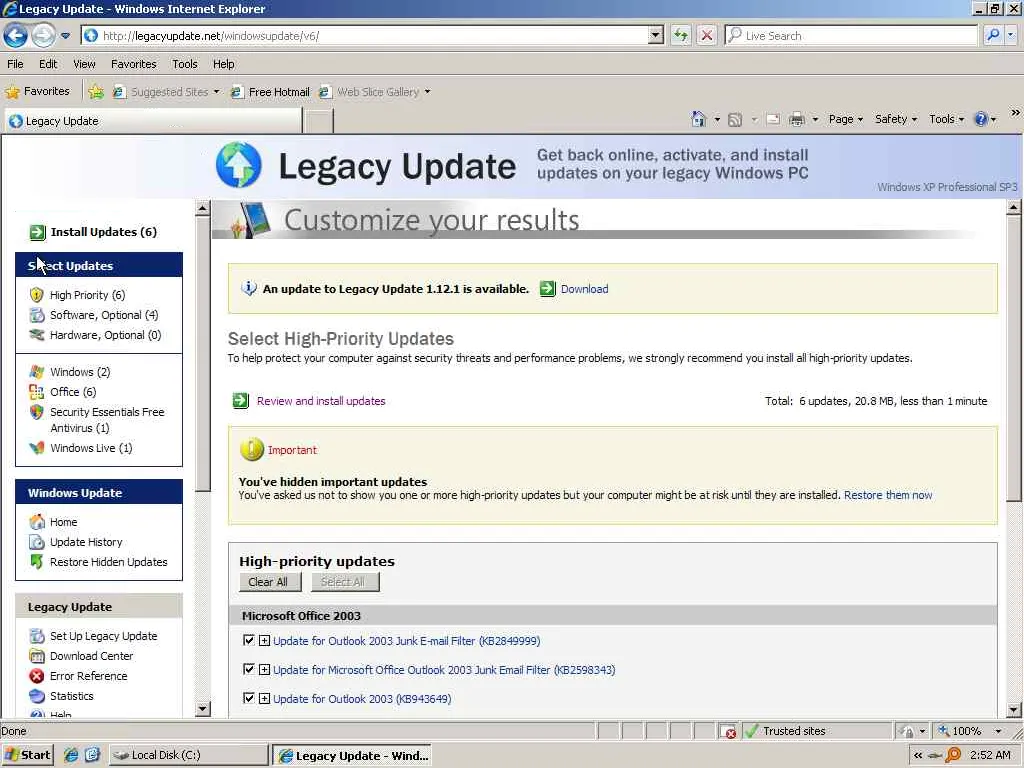Uncheck Update for Outlook 2003 KB943649
The height and width of the screenshot is (768, 1024).
pos(248,697)
